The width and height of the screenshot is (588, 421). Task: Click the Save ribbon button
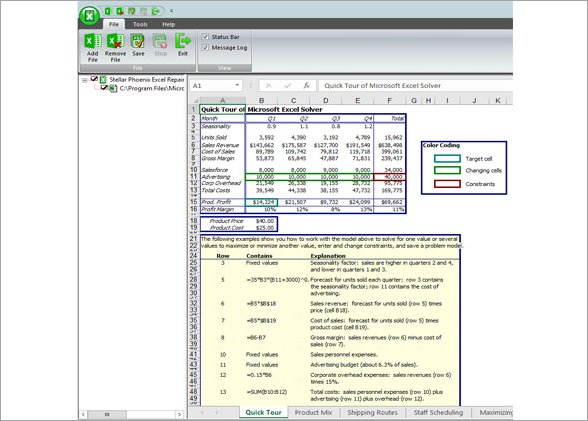[138, 45]
